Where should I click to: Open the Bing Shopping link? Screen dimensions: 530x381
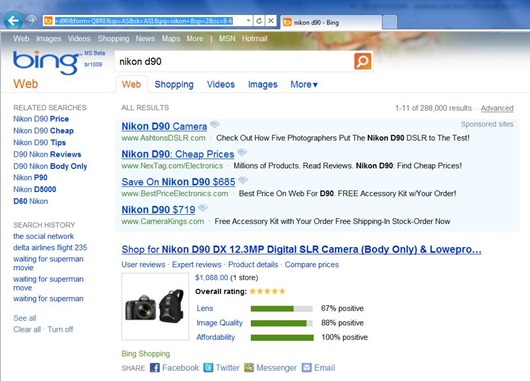click(146, 354)
